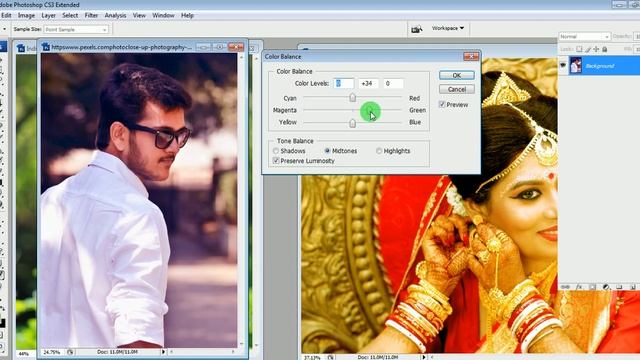The image size is (640, 360).
Task: Open the Edit menu
Action: click(6, 15)
